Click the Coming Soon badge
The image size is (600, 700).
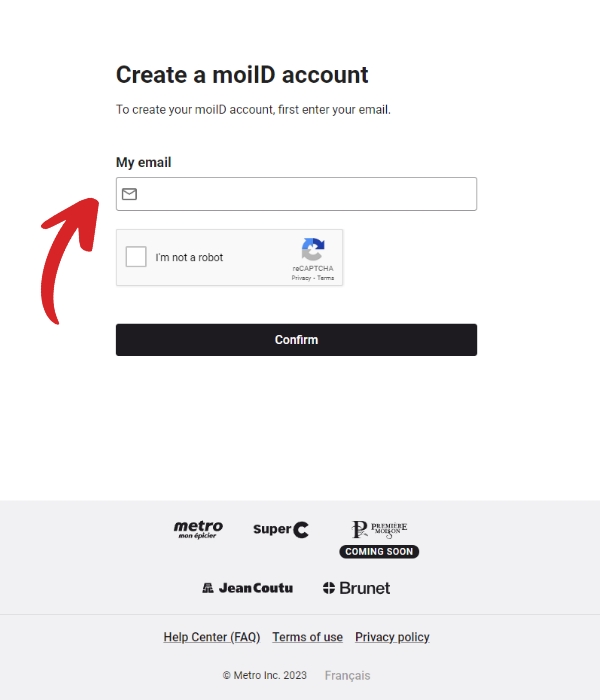379,552
